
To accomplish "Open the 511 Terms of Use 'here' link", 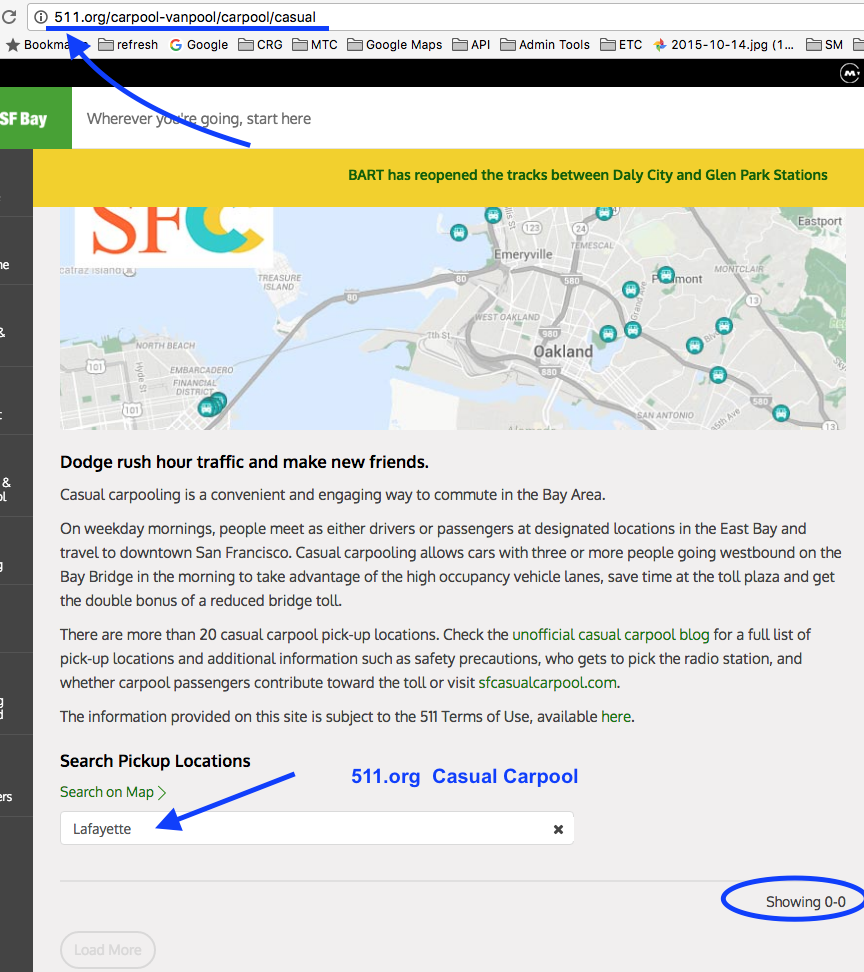I will coord(615,717).
